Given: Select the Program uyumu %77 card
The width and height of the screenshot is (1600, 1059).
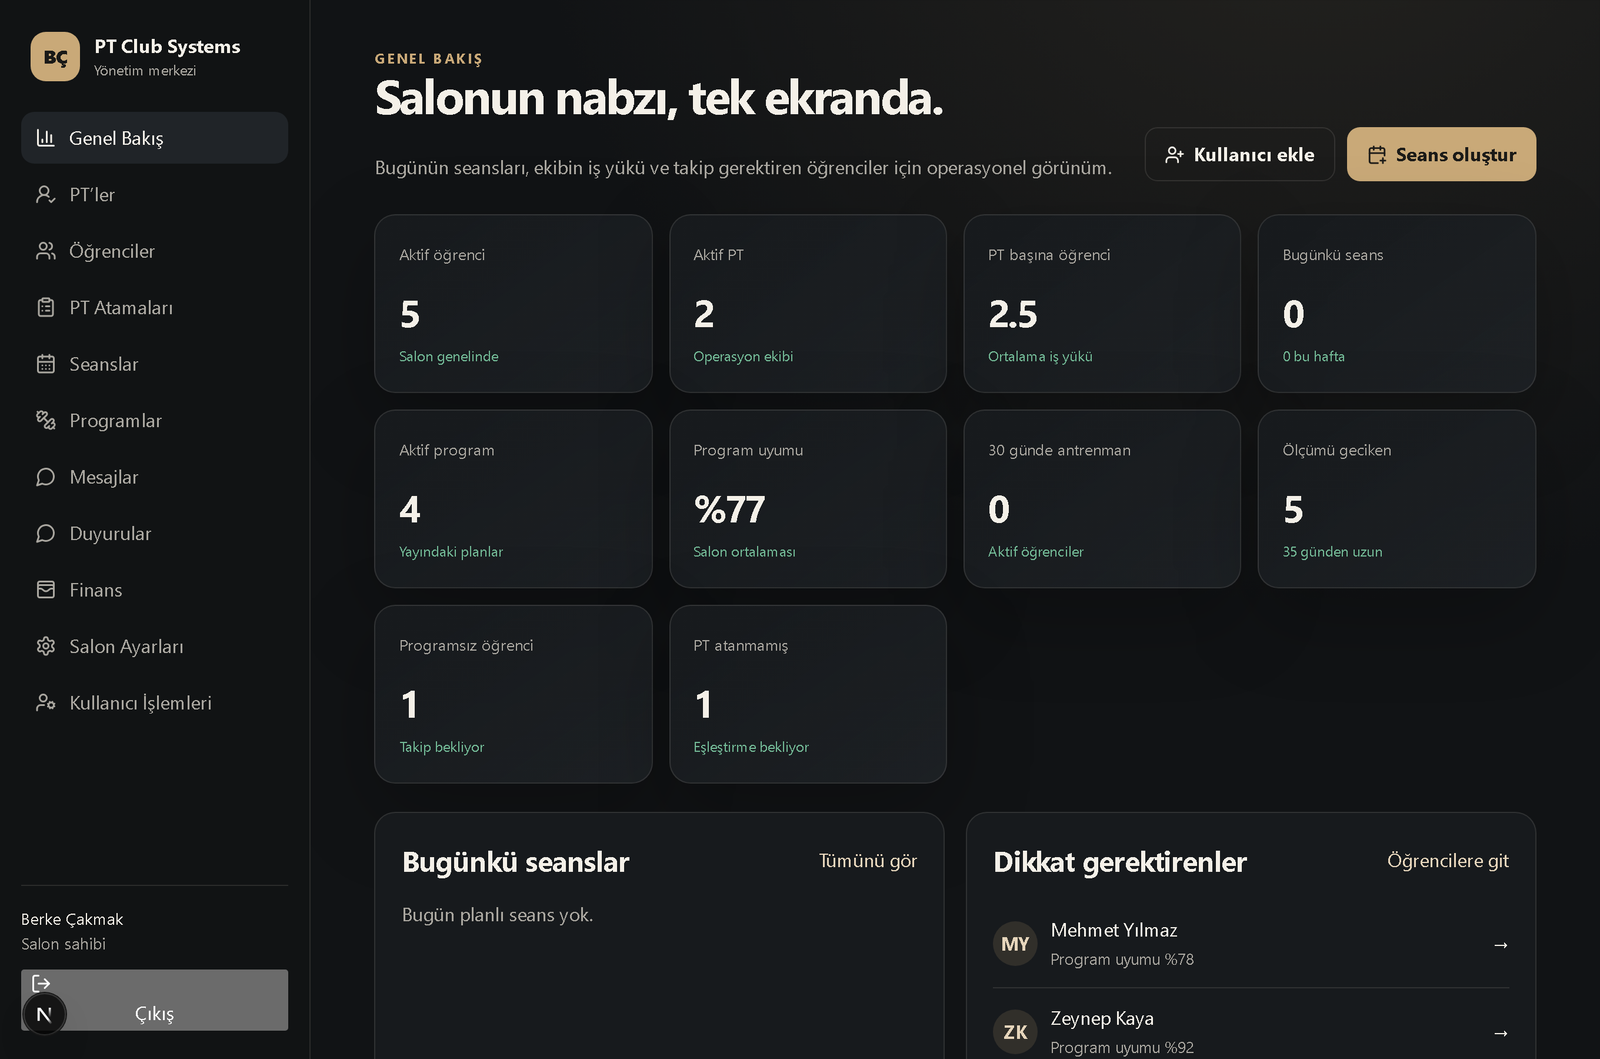Looking at the screenshot, I should coord(808,499).
